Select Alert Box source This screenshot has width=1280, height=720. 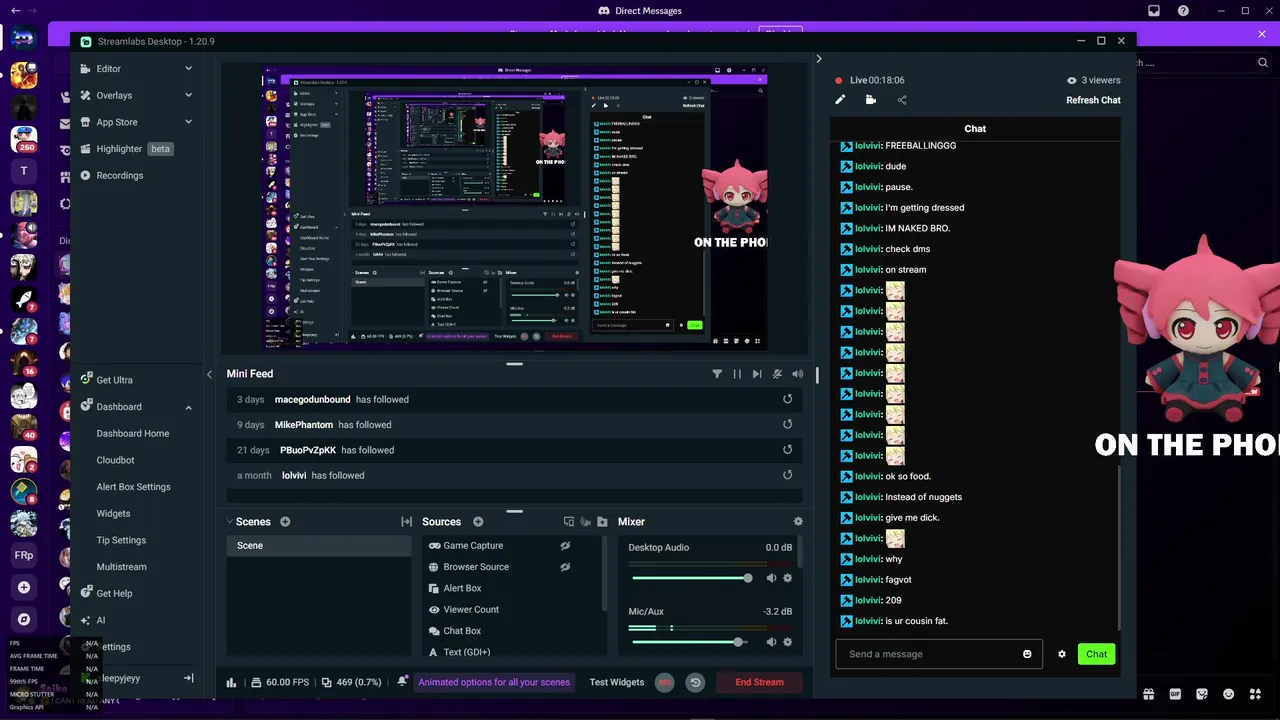point(462,589)
